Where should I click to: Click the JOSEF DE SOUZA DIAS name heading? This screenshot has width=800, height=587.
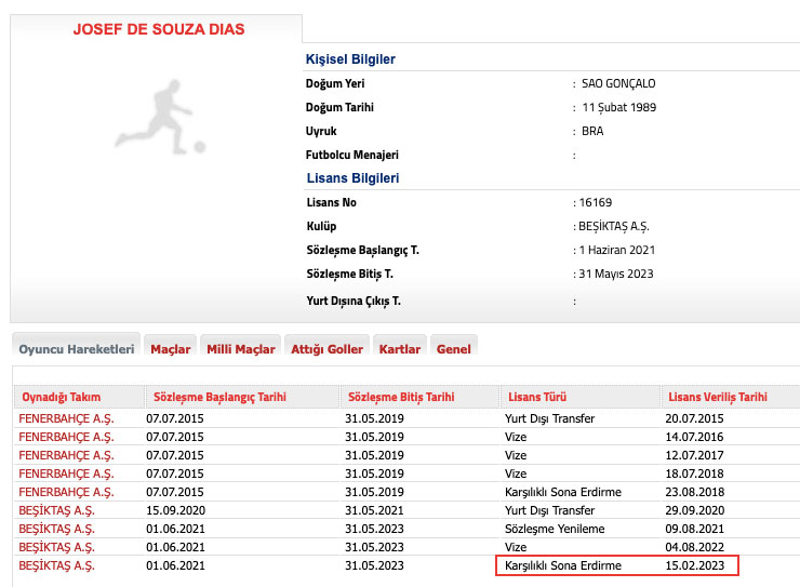(158, 29)
